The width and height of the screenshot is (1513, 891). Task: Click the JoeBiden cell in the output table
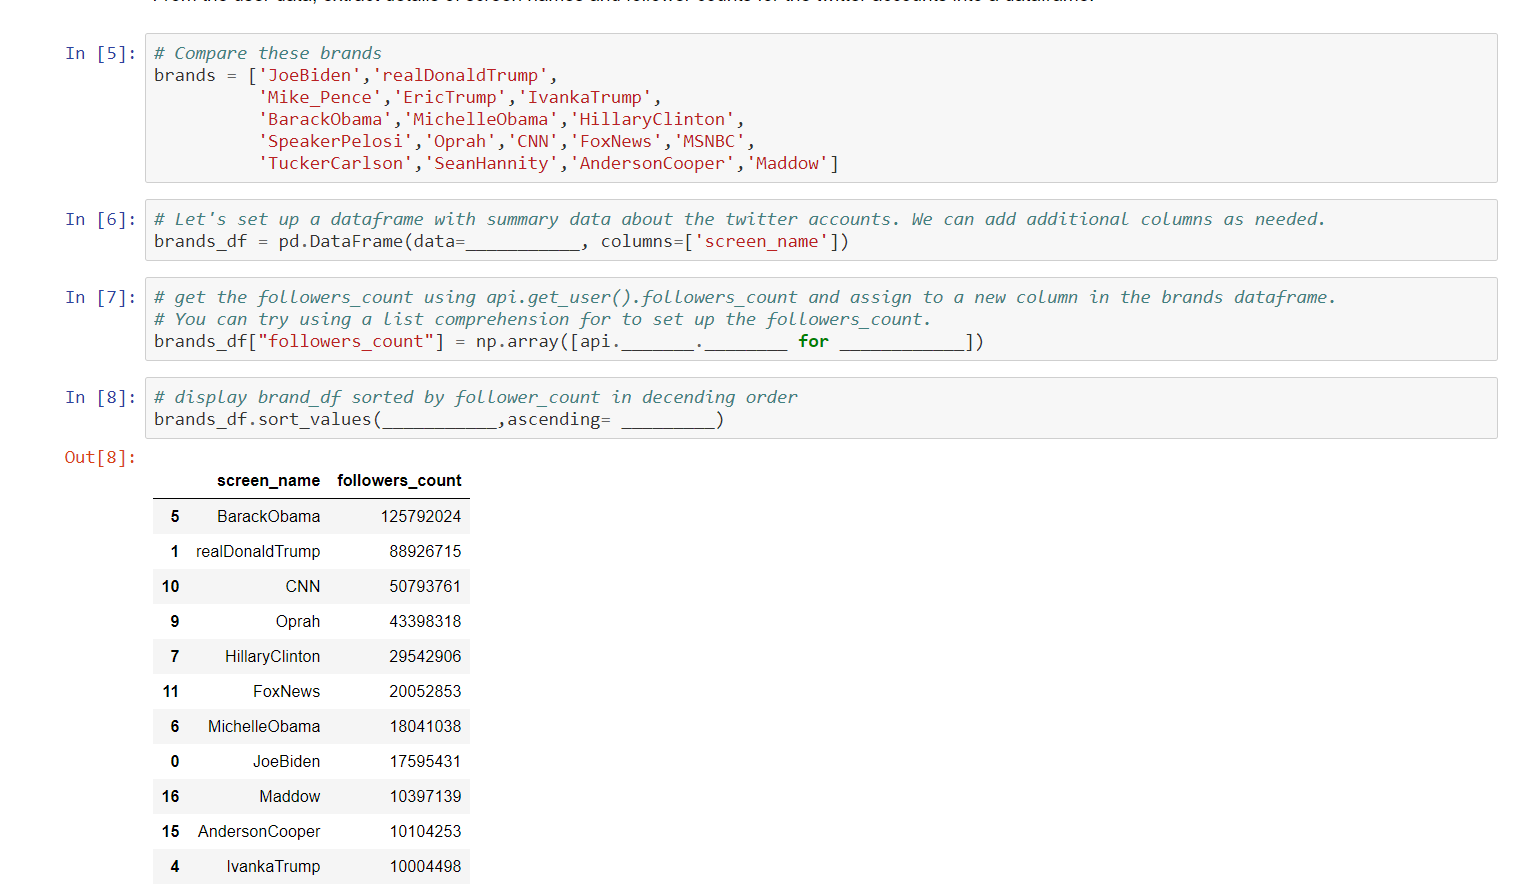286,762
